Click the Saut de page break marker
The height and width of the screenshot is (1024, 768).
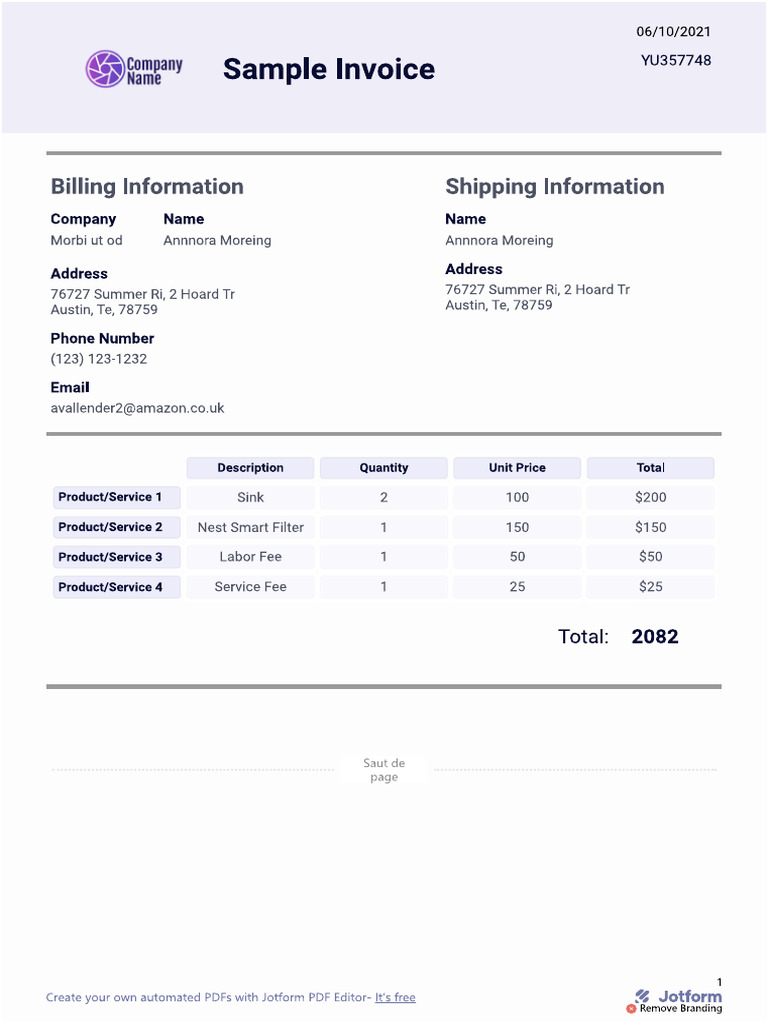click(384, 770)
